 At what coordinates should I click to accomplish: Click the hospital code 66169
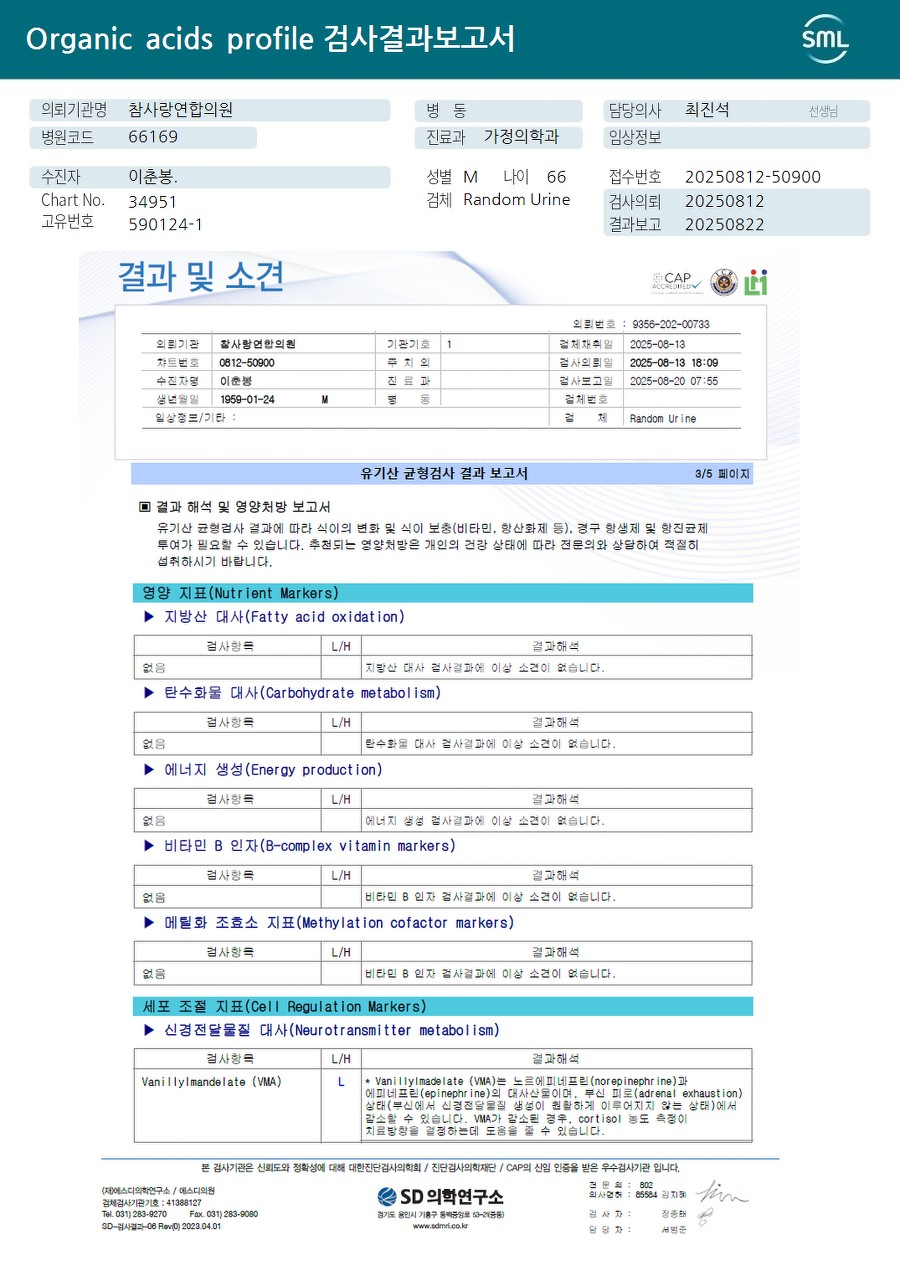coord(153,137)
